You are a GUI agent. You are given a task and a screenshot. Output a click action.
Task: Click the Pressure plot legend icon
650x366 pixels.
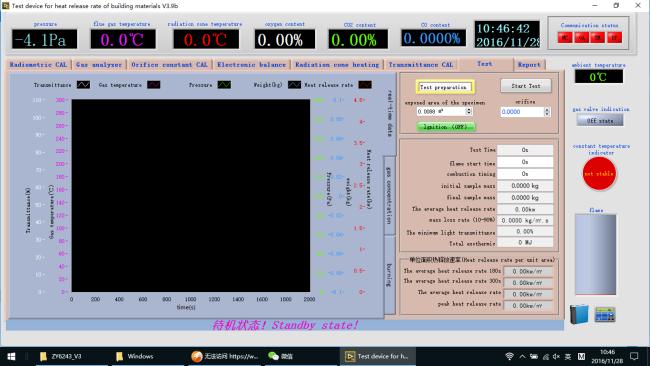click(224, 85)
